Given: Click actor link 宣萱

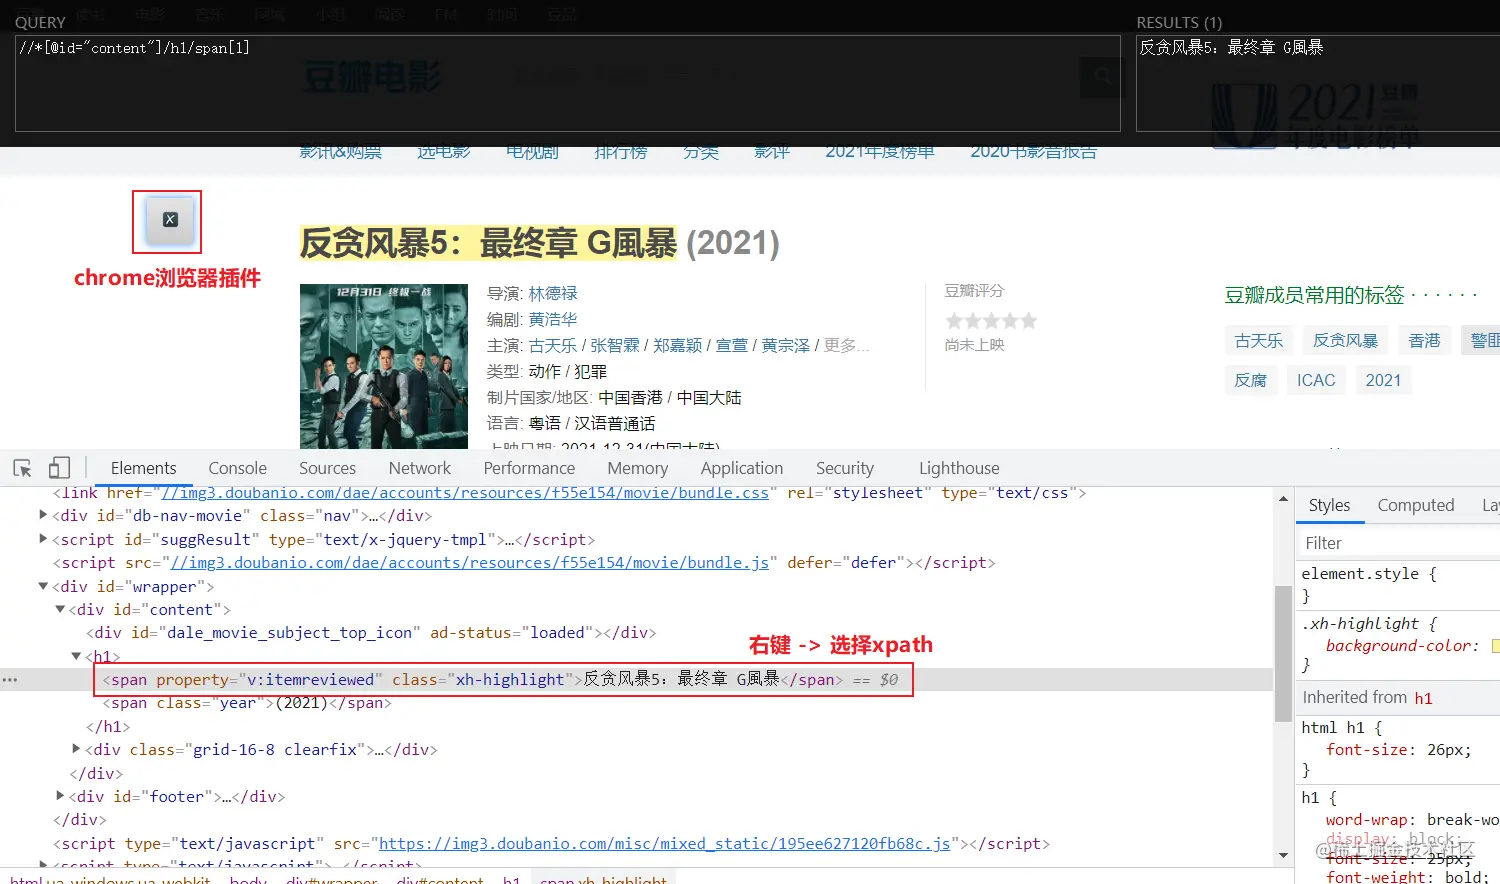Looking at the screenshot, I should 732,345.
